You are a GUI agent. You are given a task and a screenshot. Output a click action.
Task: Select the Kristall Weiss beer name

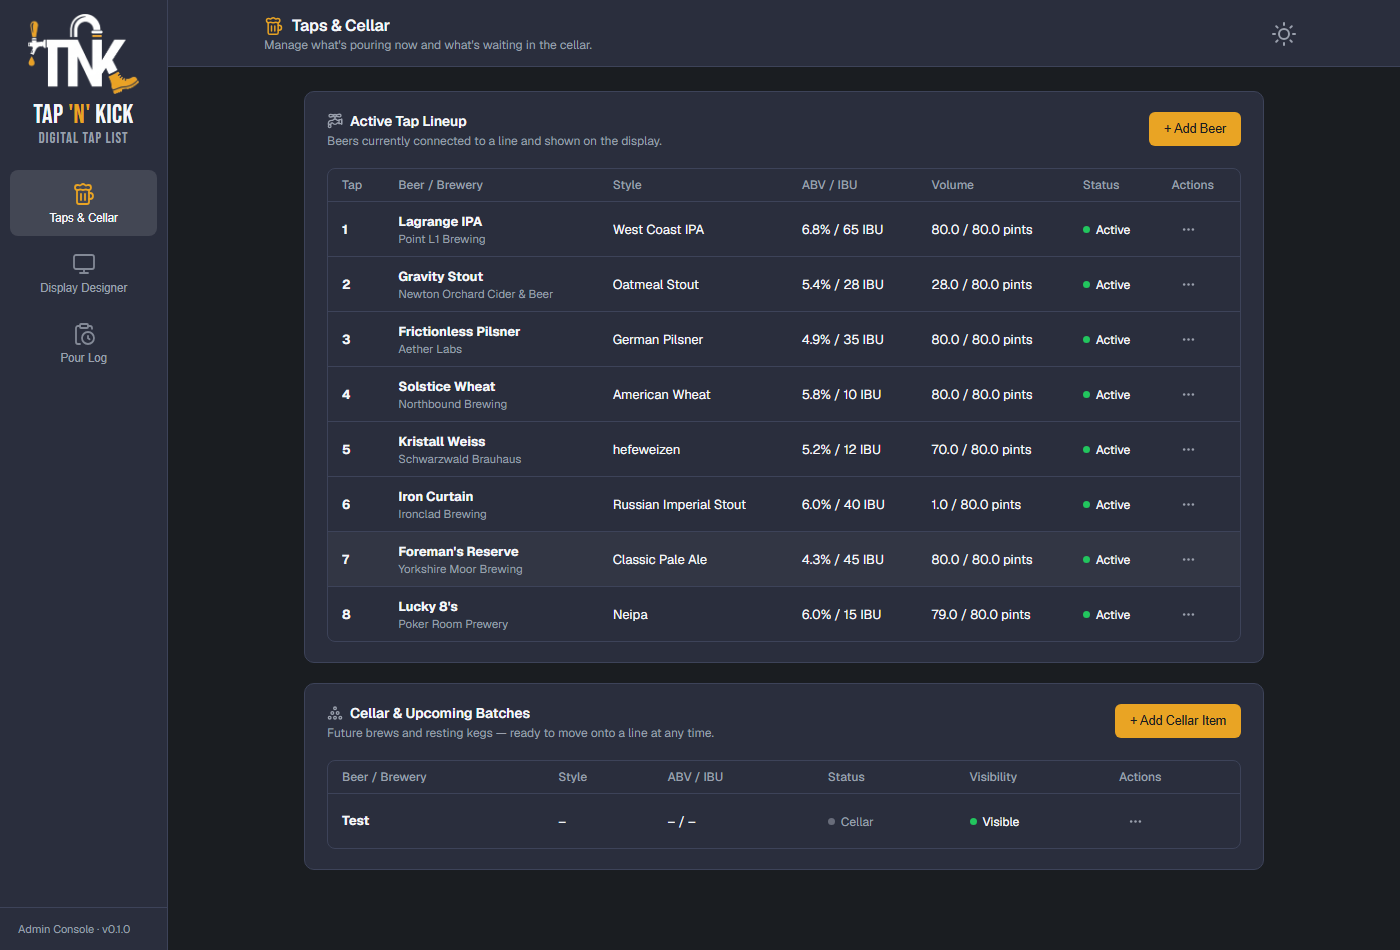click(x=441, y=442)
